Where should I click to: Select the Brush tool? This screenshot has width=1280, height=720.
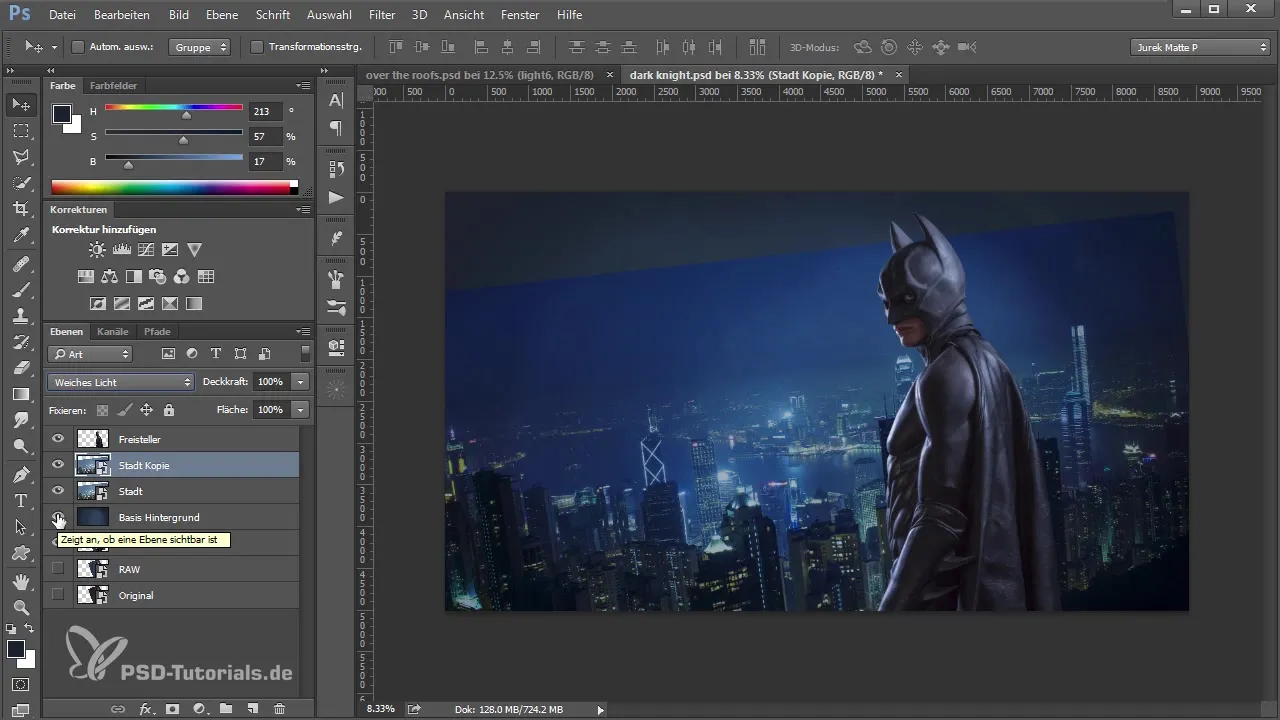[21, 289]
